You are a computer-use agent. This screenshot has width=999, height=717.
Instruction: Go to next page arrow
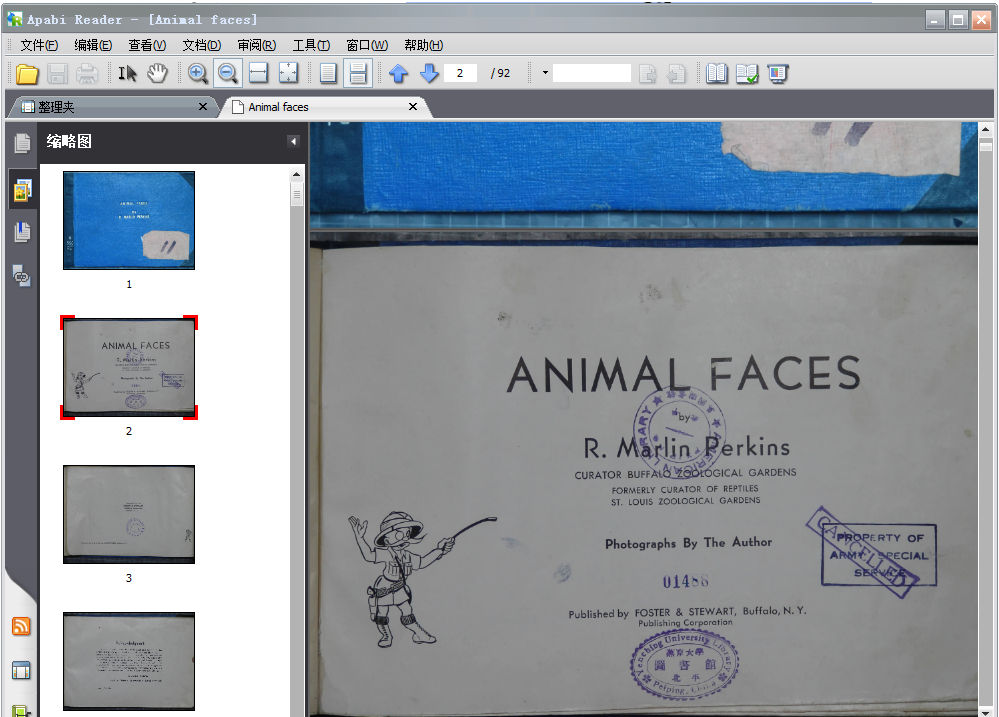click(429, 73)
